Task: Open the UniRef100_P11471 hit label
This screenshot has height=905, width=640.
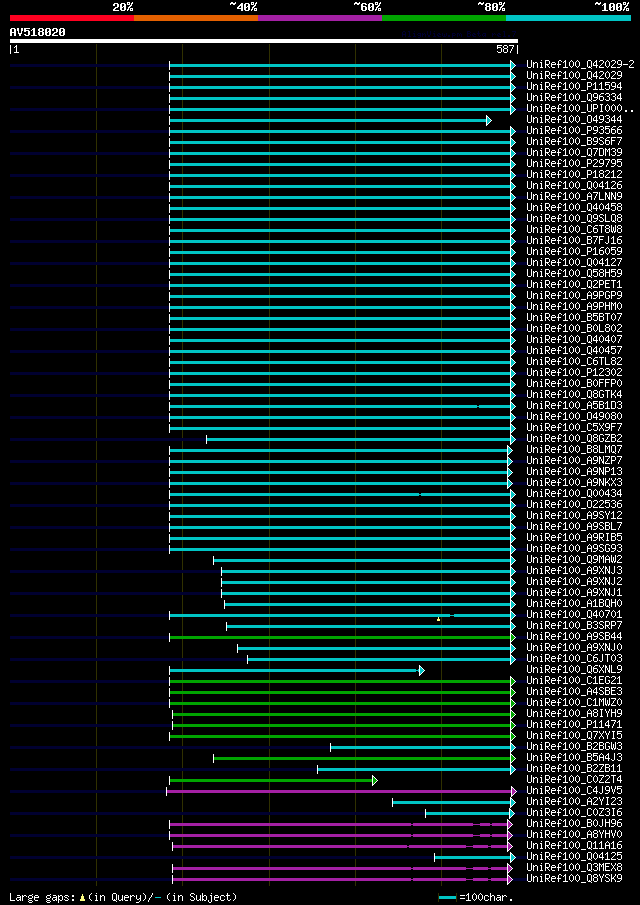Action: point(574,724)
